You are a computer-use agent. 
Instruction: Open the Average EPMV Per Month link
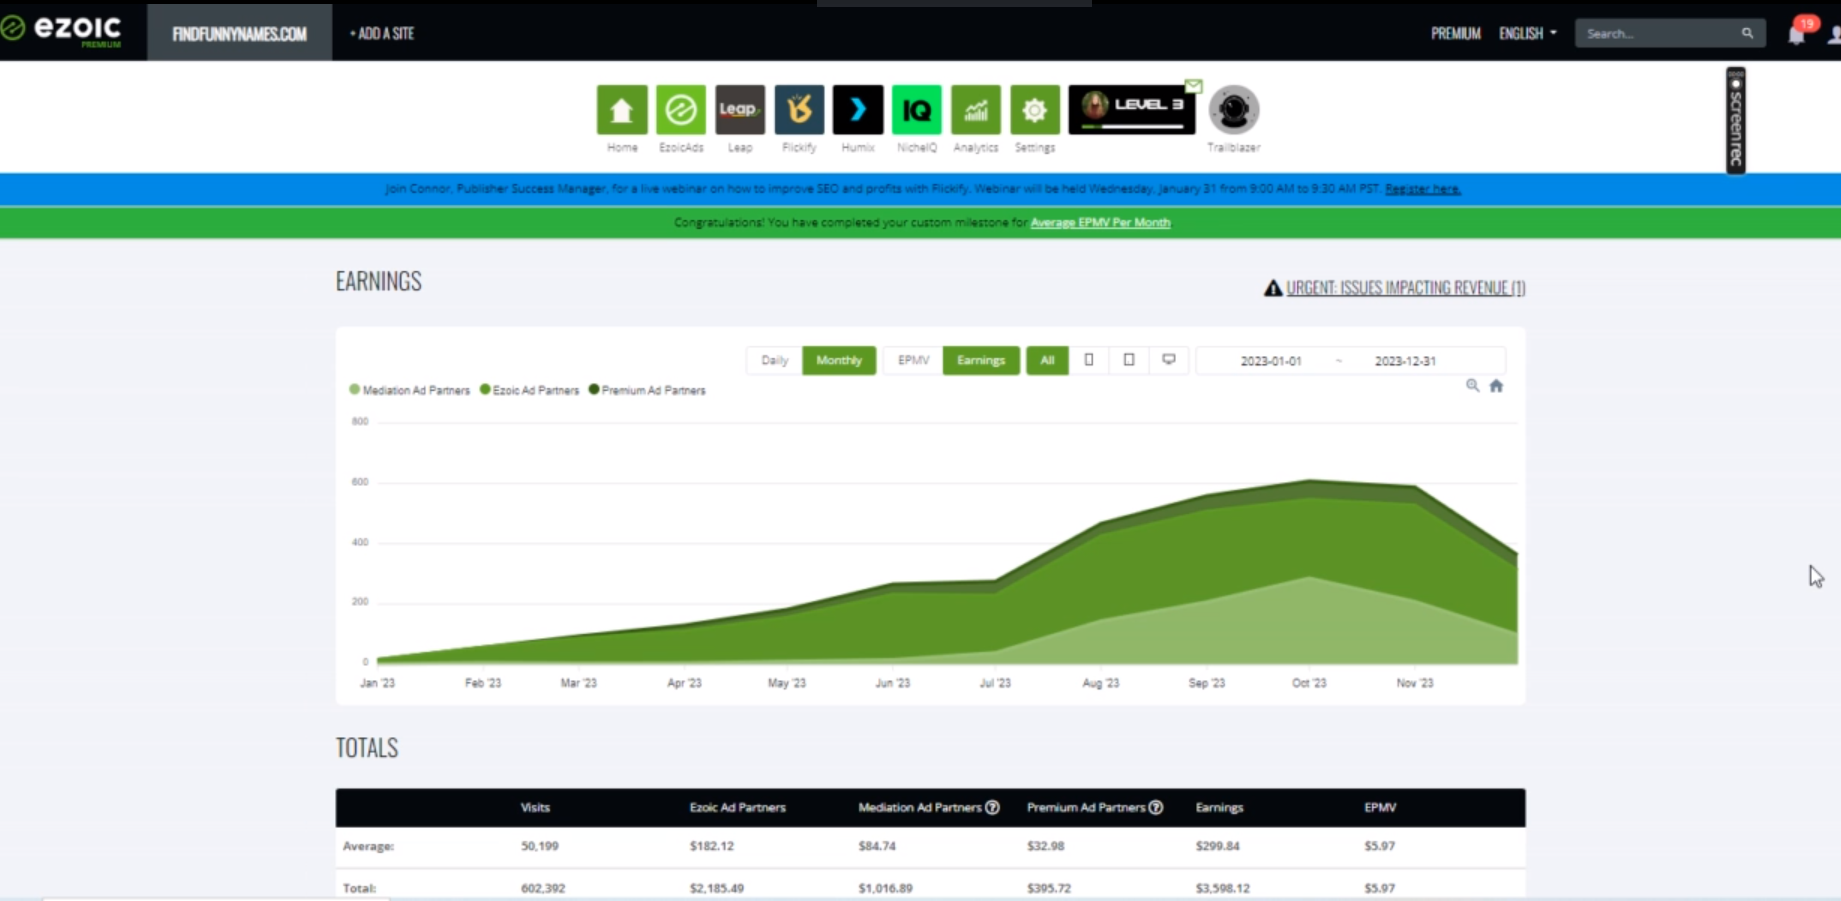coord(1100,223)
